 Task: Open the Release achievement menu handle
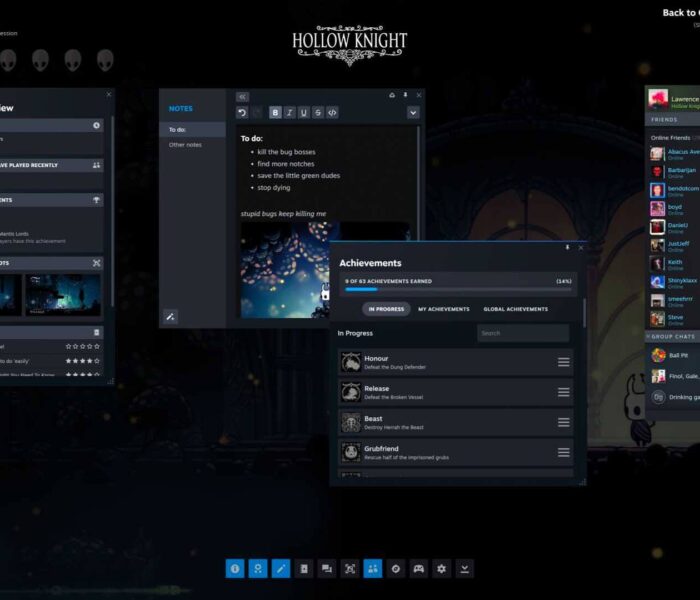click(x=563, y=392)
